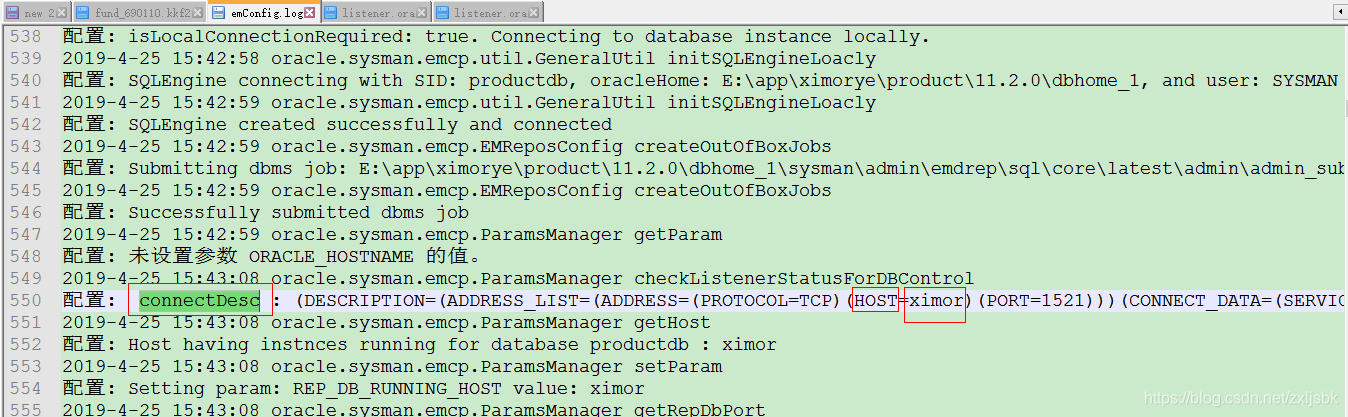1348x417 pixels.
Task: Click line number 544 in the margin
Action: click(x=25, y=169)
